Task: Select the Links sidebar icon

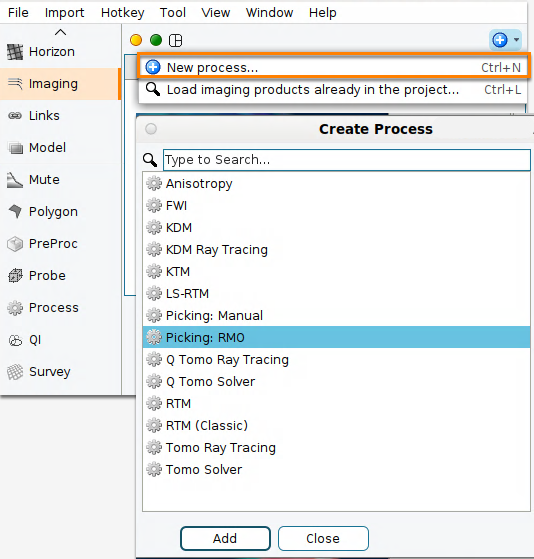Action: pyautogui.click(x=15, y=116)
